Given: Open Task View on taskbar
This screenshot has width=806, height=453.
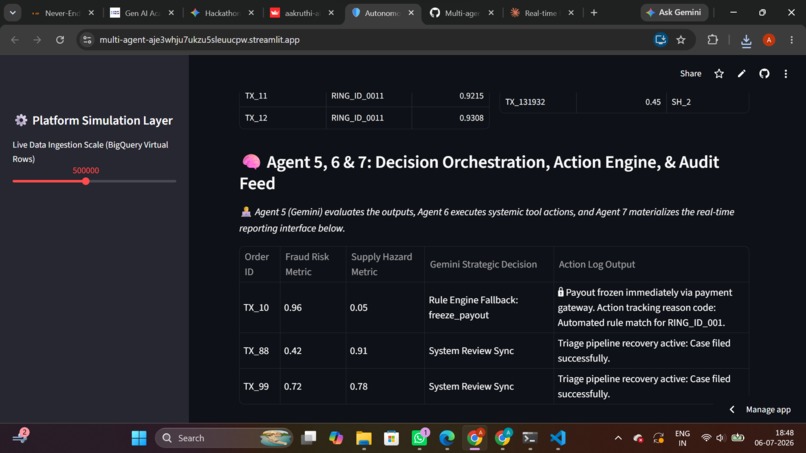Looking at the screenshot, I should click(x=308, y=438).
